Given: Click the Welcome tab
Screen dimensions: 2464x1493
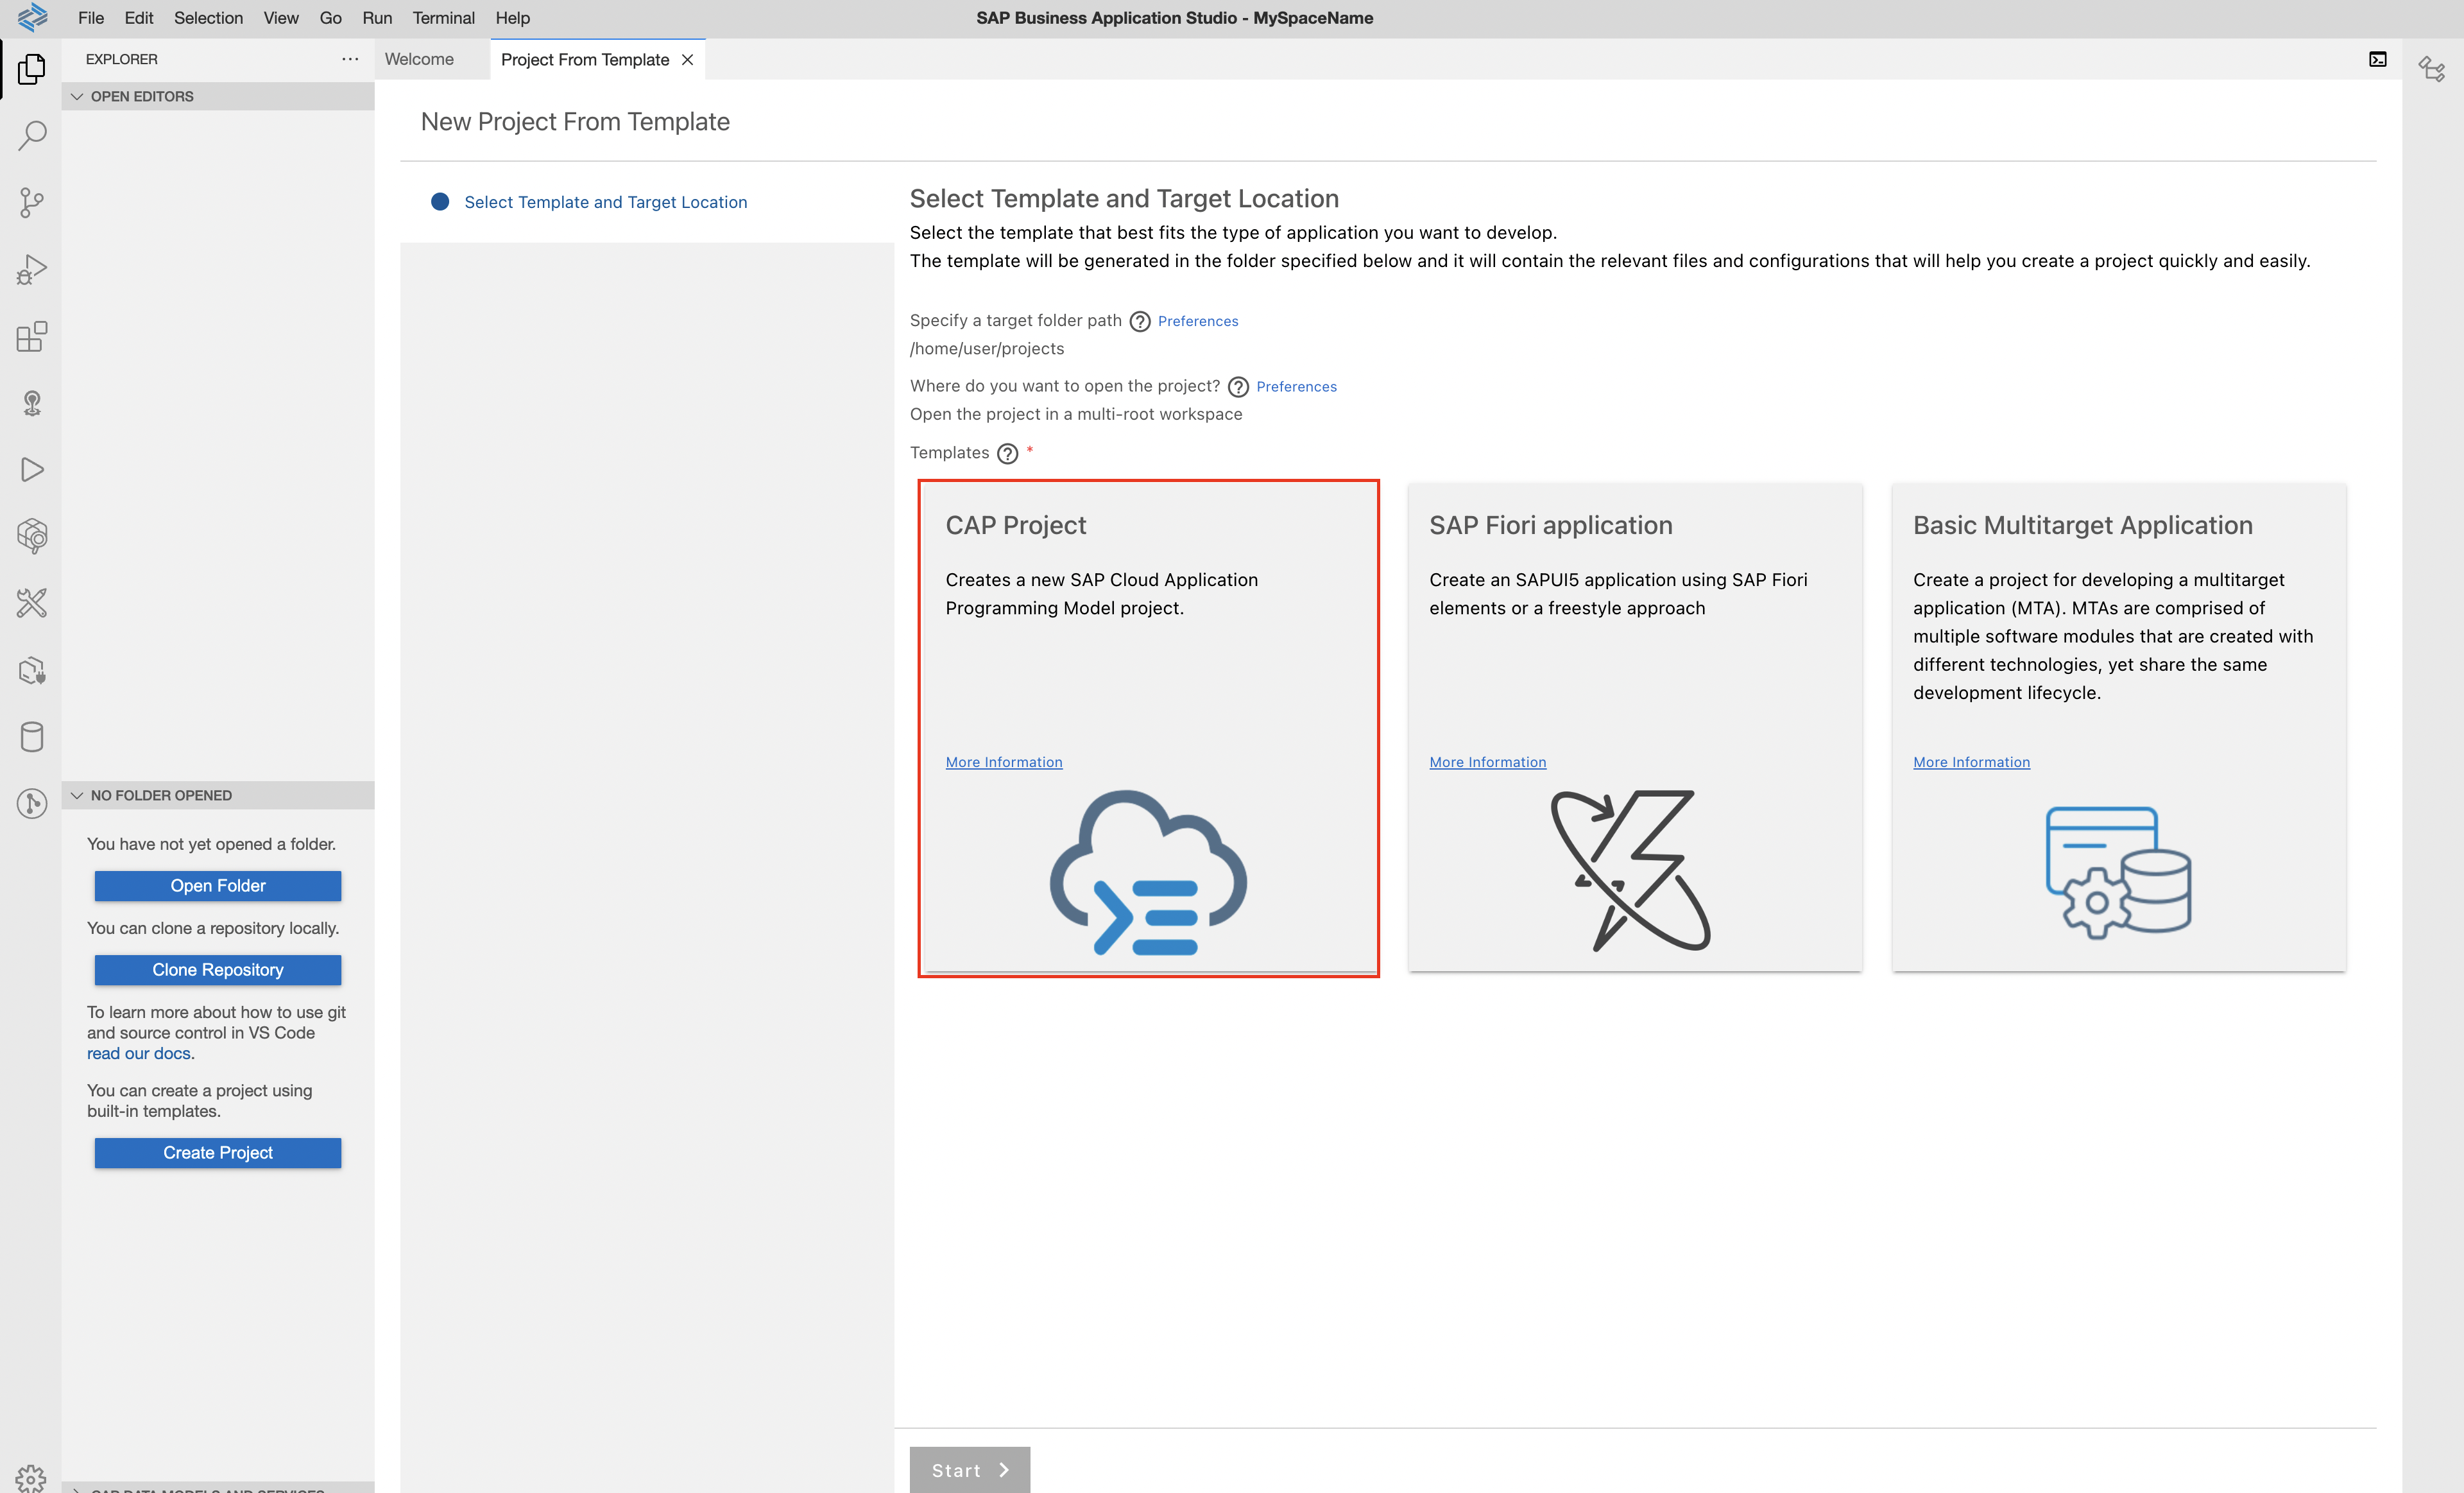Looking at the screenshot, I should (x=419, y=58).
